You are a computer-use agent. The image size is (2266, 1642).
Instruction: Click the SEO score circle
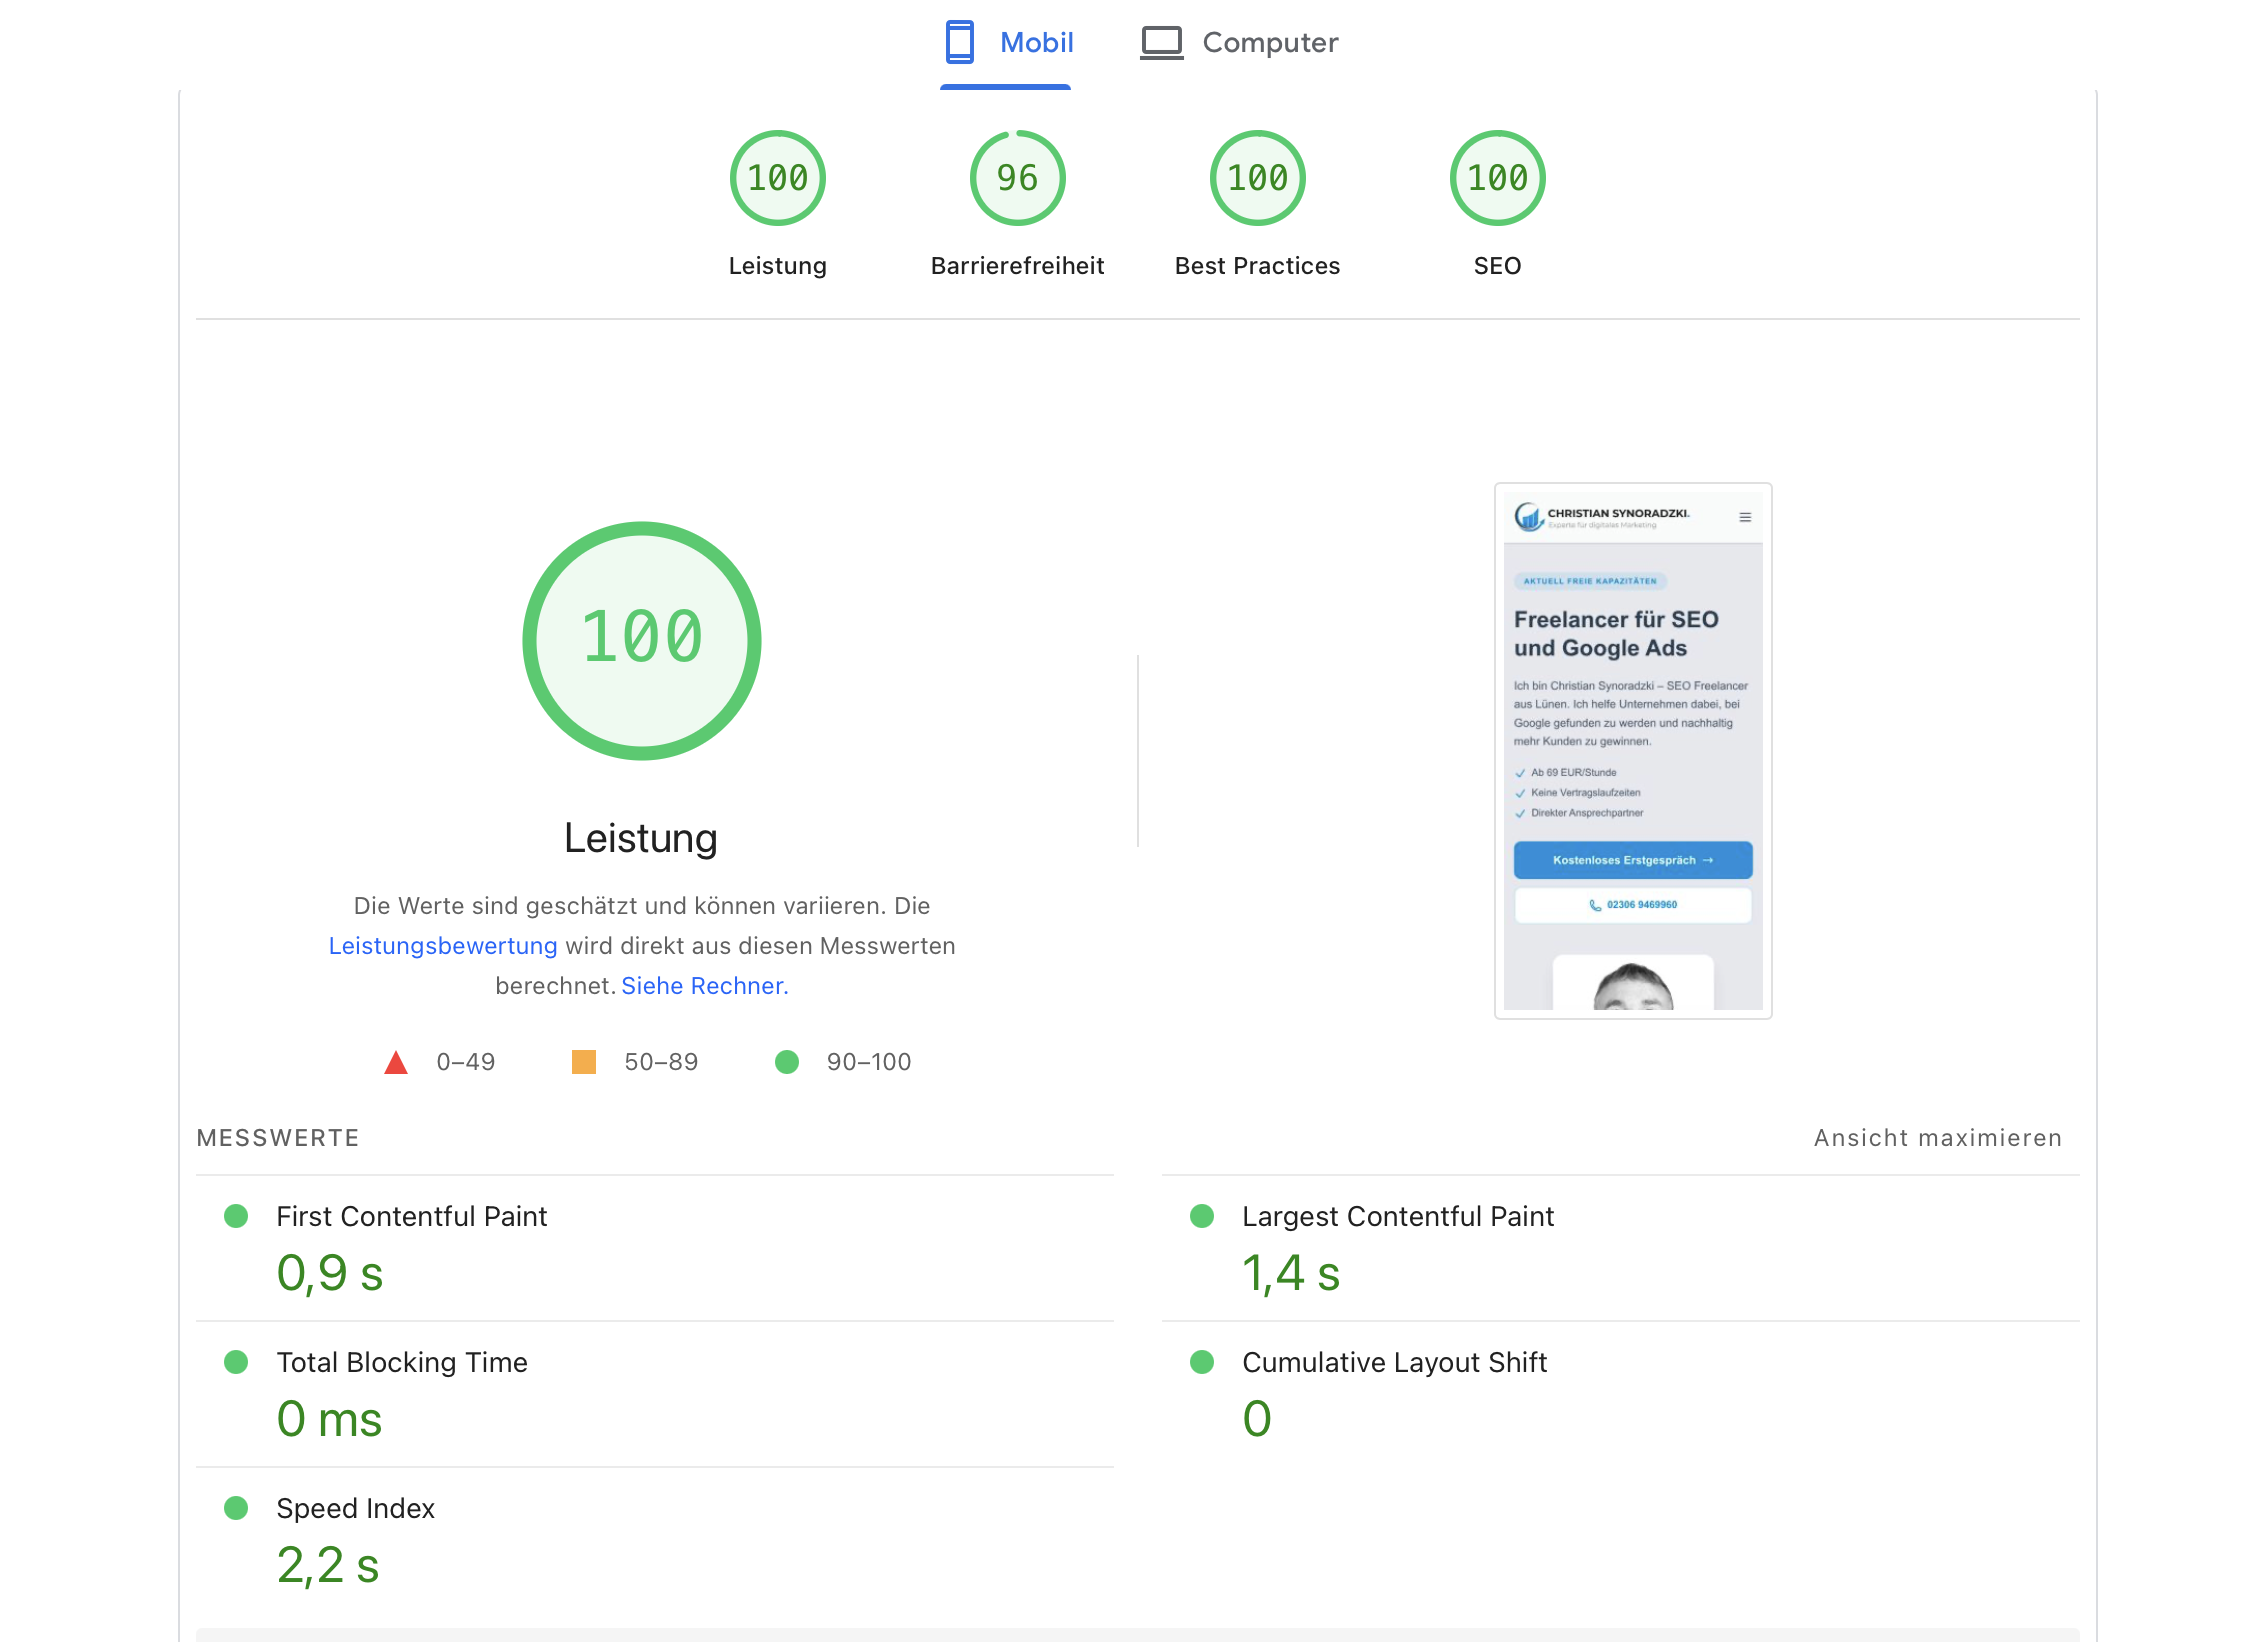[1496, 178]
